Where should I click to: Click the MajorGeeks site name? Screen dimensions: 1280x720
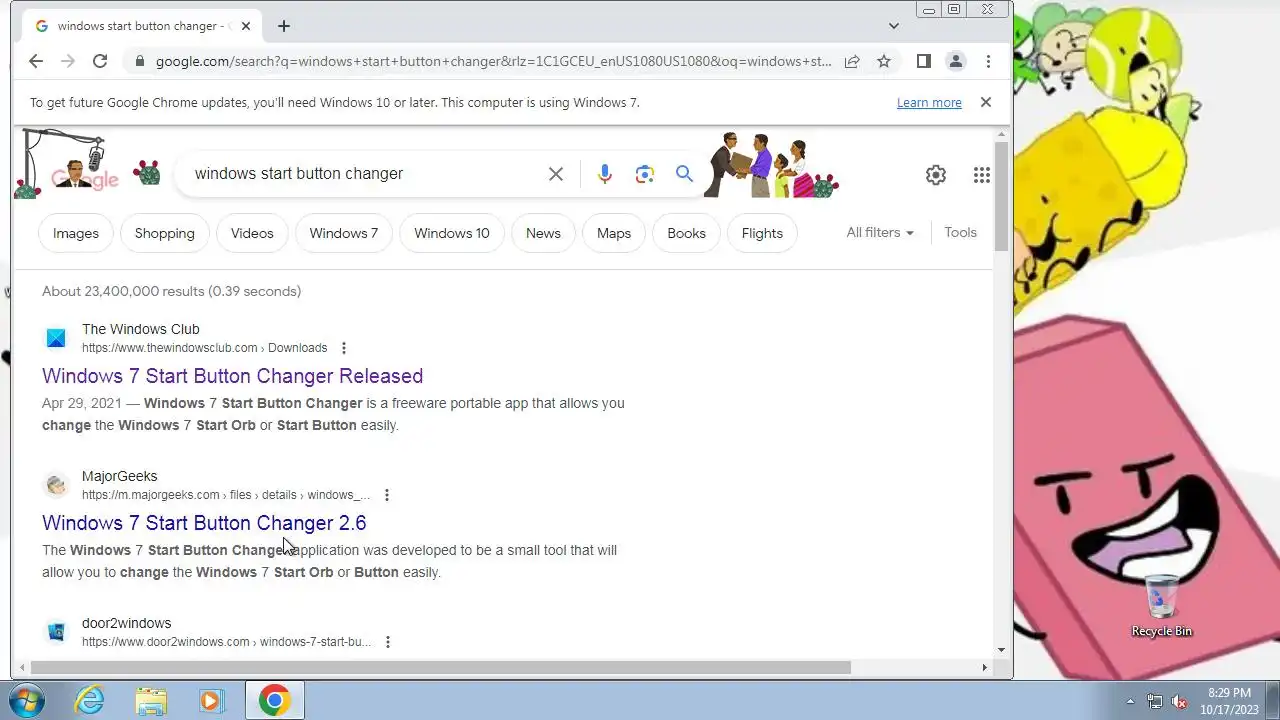point(120,476)
